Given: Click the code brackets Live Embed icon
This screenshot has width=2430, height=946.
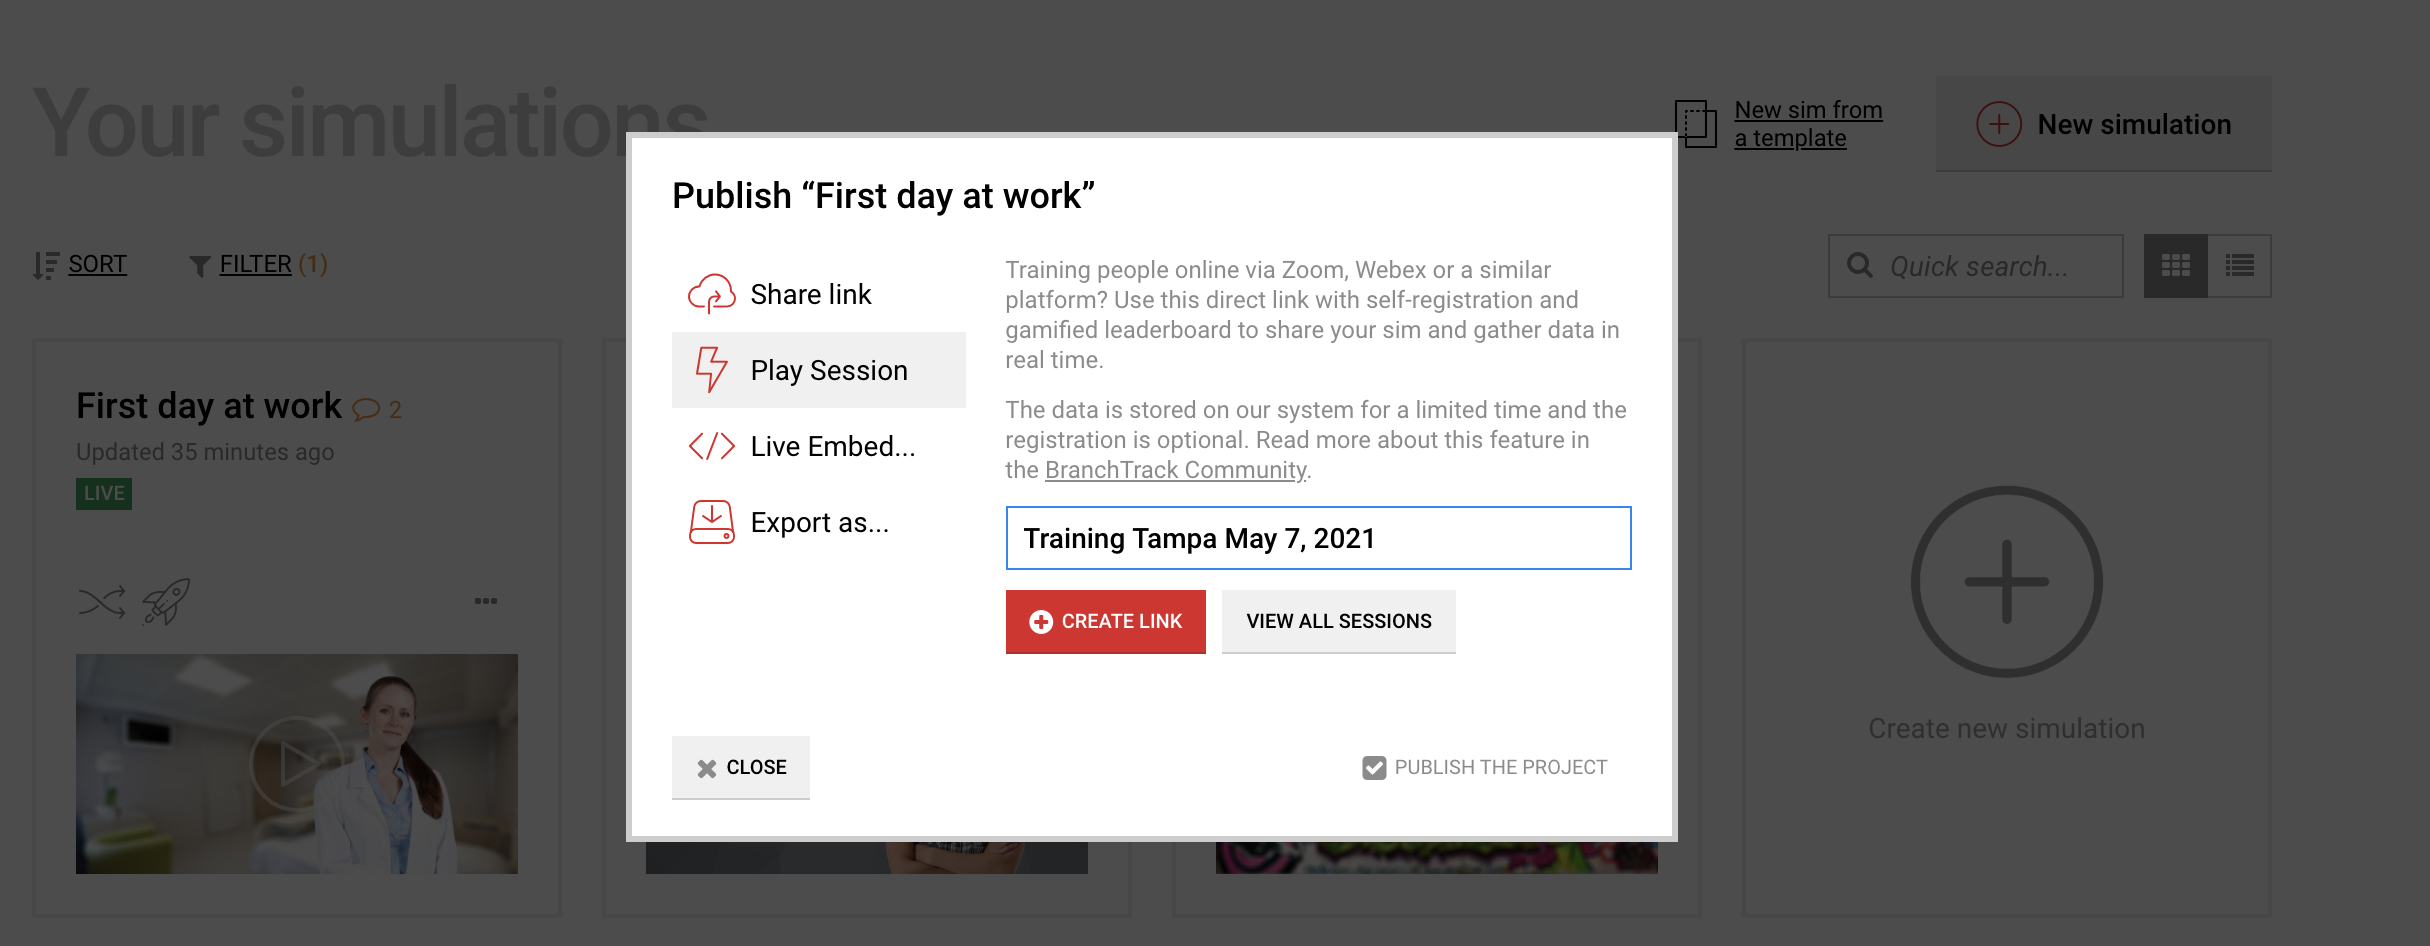Looking at the screenshot, I should click(712, 446).
